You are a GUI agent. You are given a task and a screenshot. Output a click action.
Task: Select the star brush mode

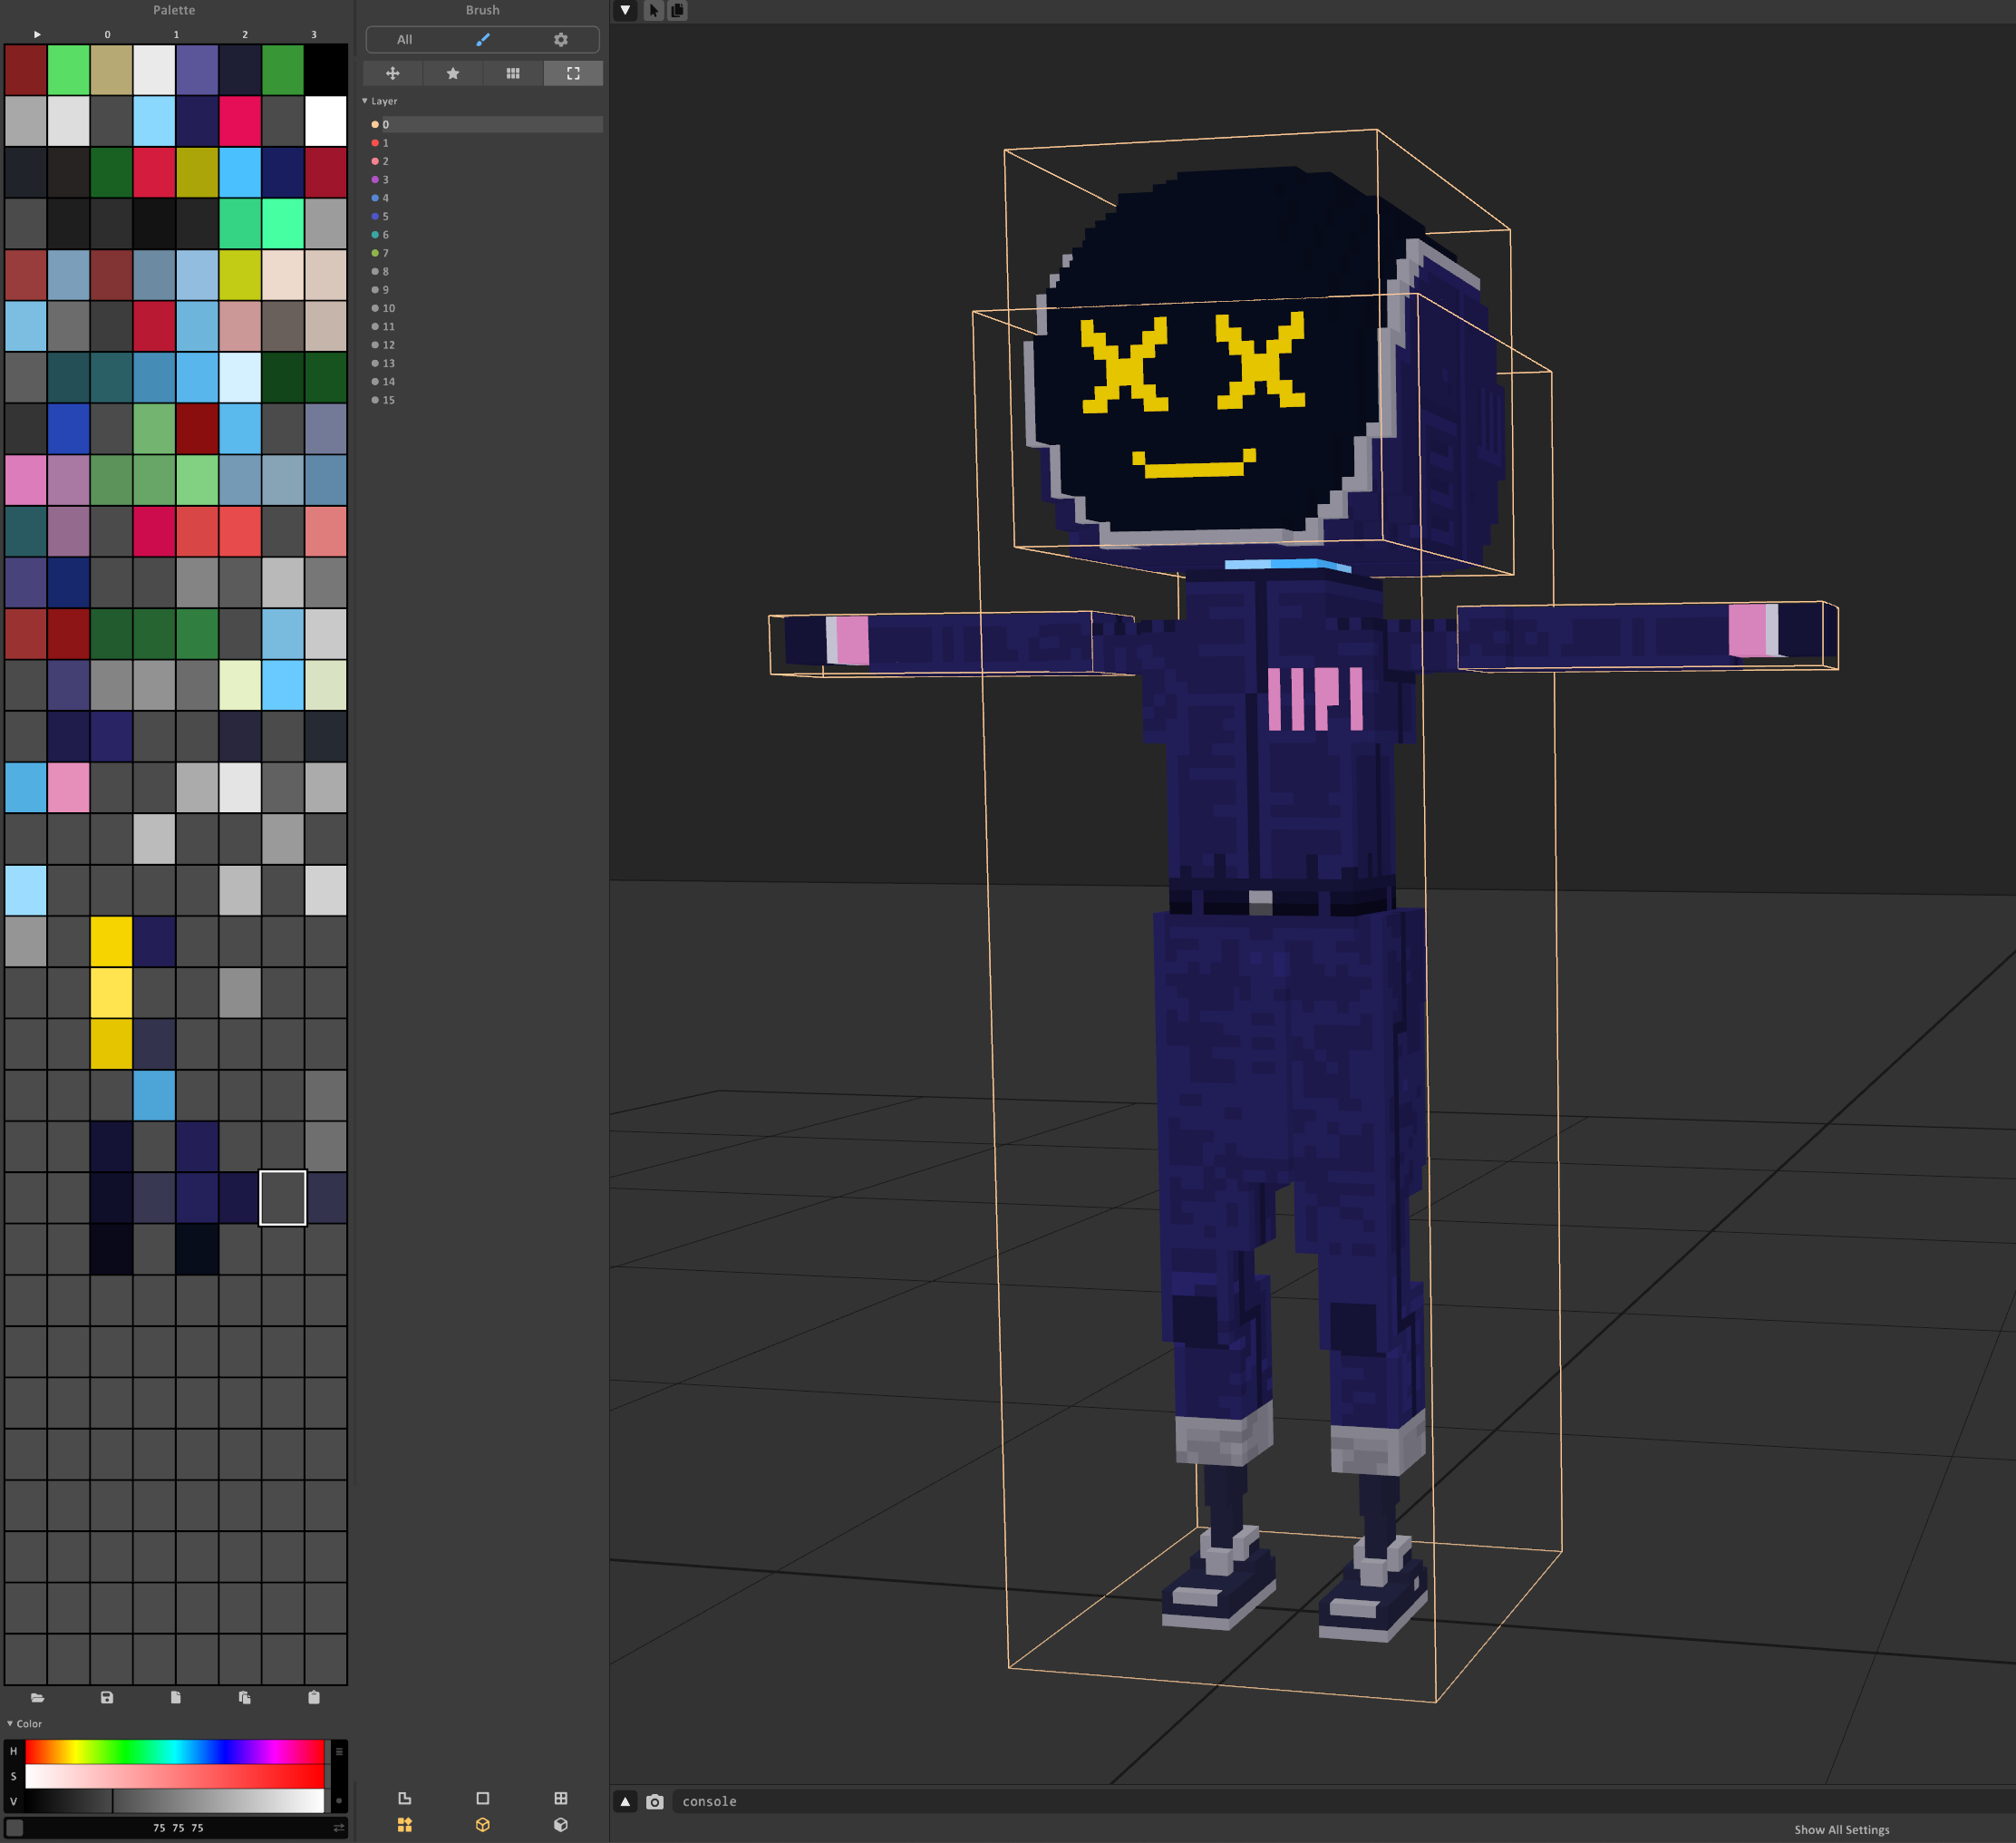coord(453,73)
